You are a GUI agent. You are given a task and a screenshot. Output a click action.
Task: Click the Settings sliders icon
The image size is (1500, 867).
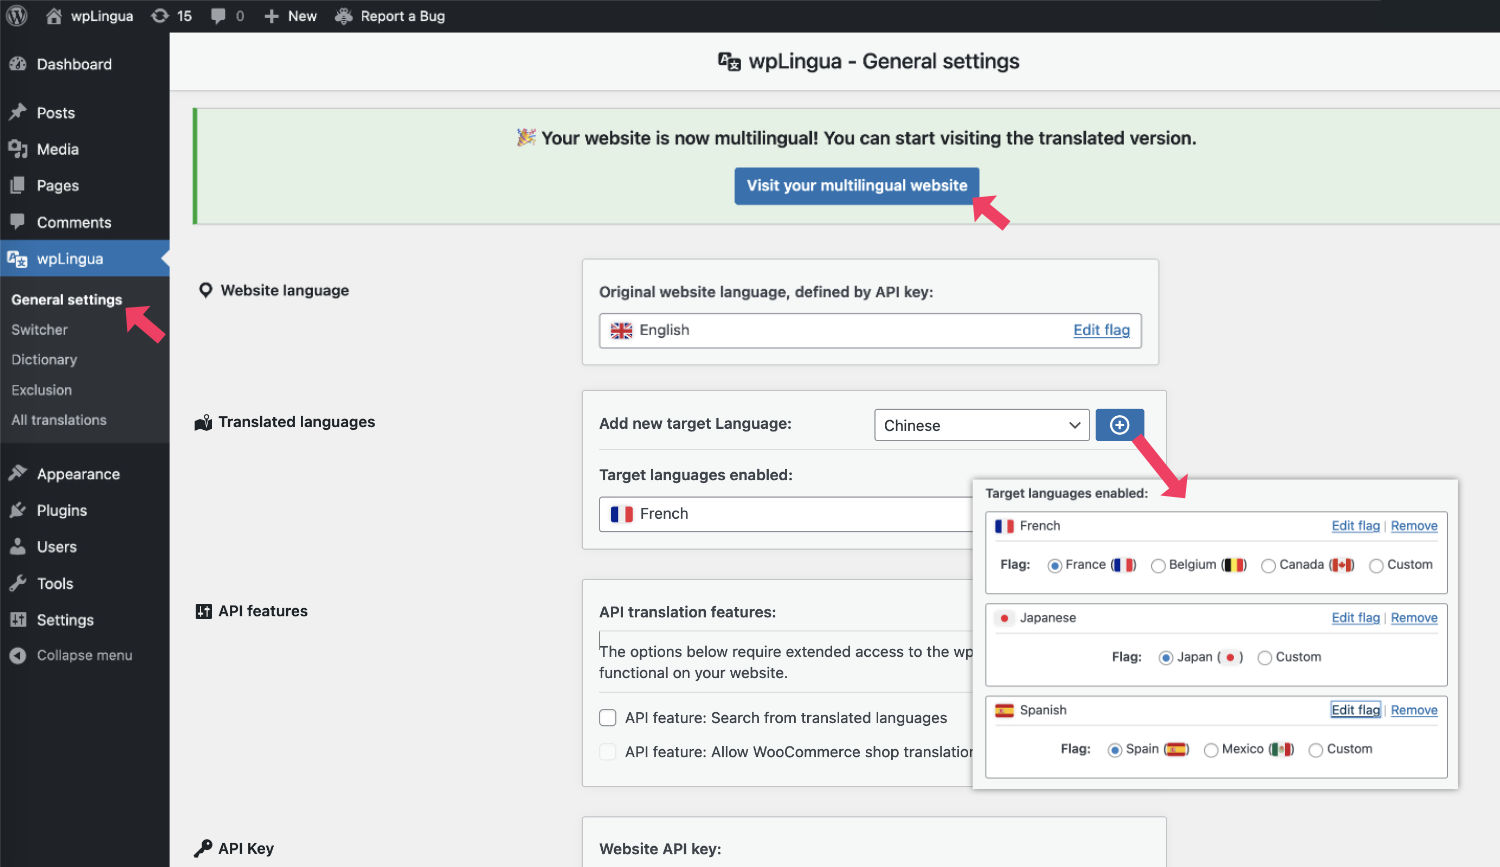coord(18,620)
